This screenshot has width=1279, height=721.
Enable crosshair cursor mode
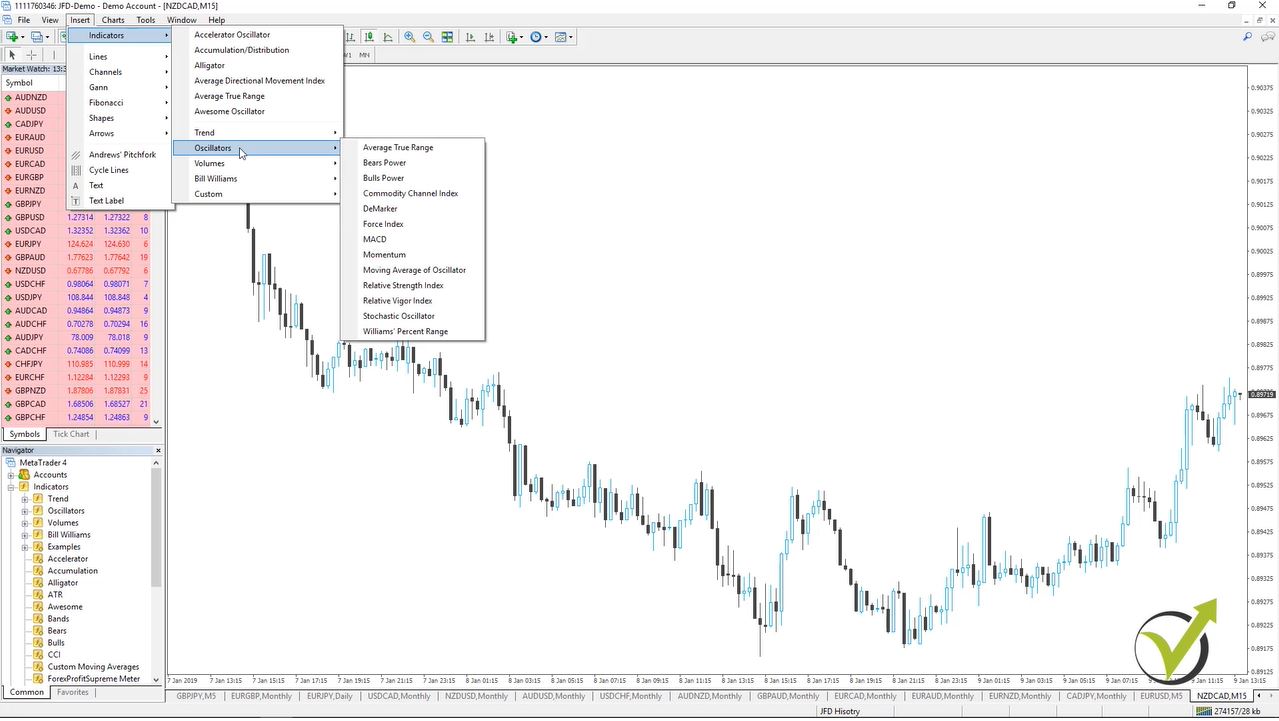point(31,55)
